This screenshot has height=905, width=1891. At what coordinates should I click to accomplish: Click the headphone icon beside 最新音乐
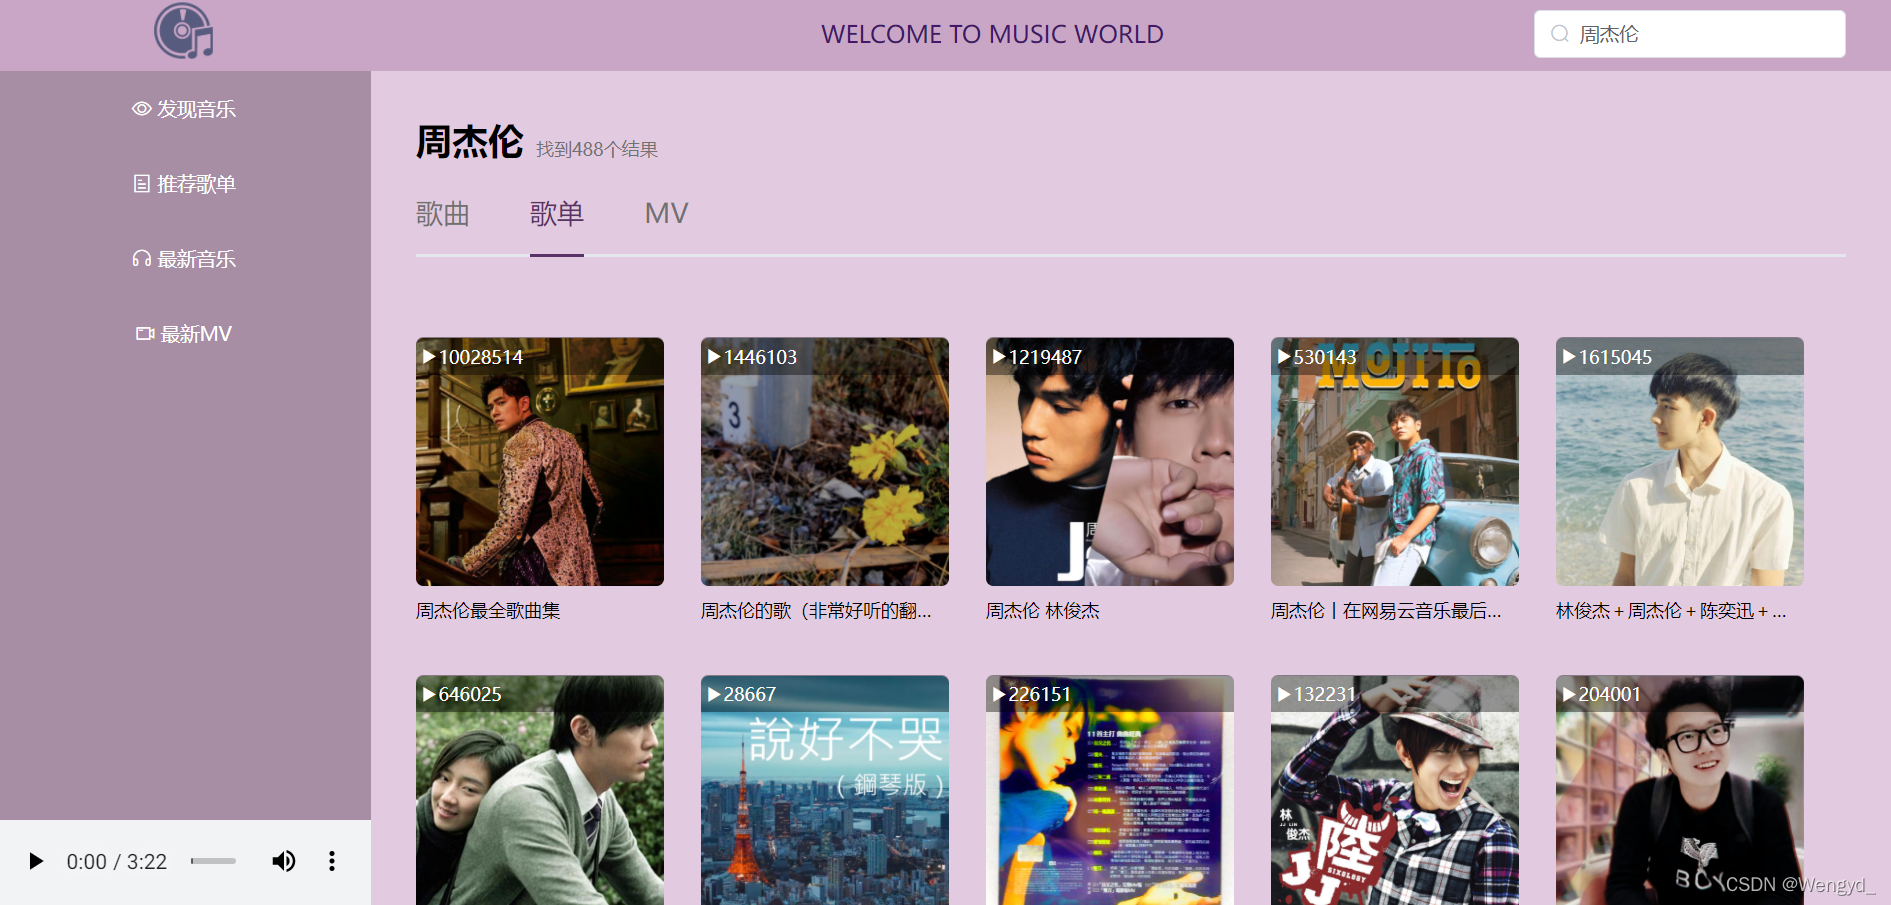142,259
